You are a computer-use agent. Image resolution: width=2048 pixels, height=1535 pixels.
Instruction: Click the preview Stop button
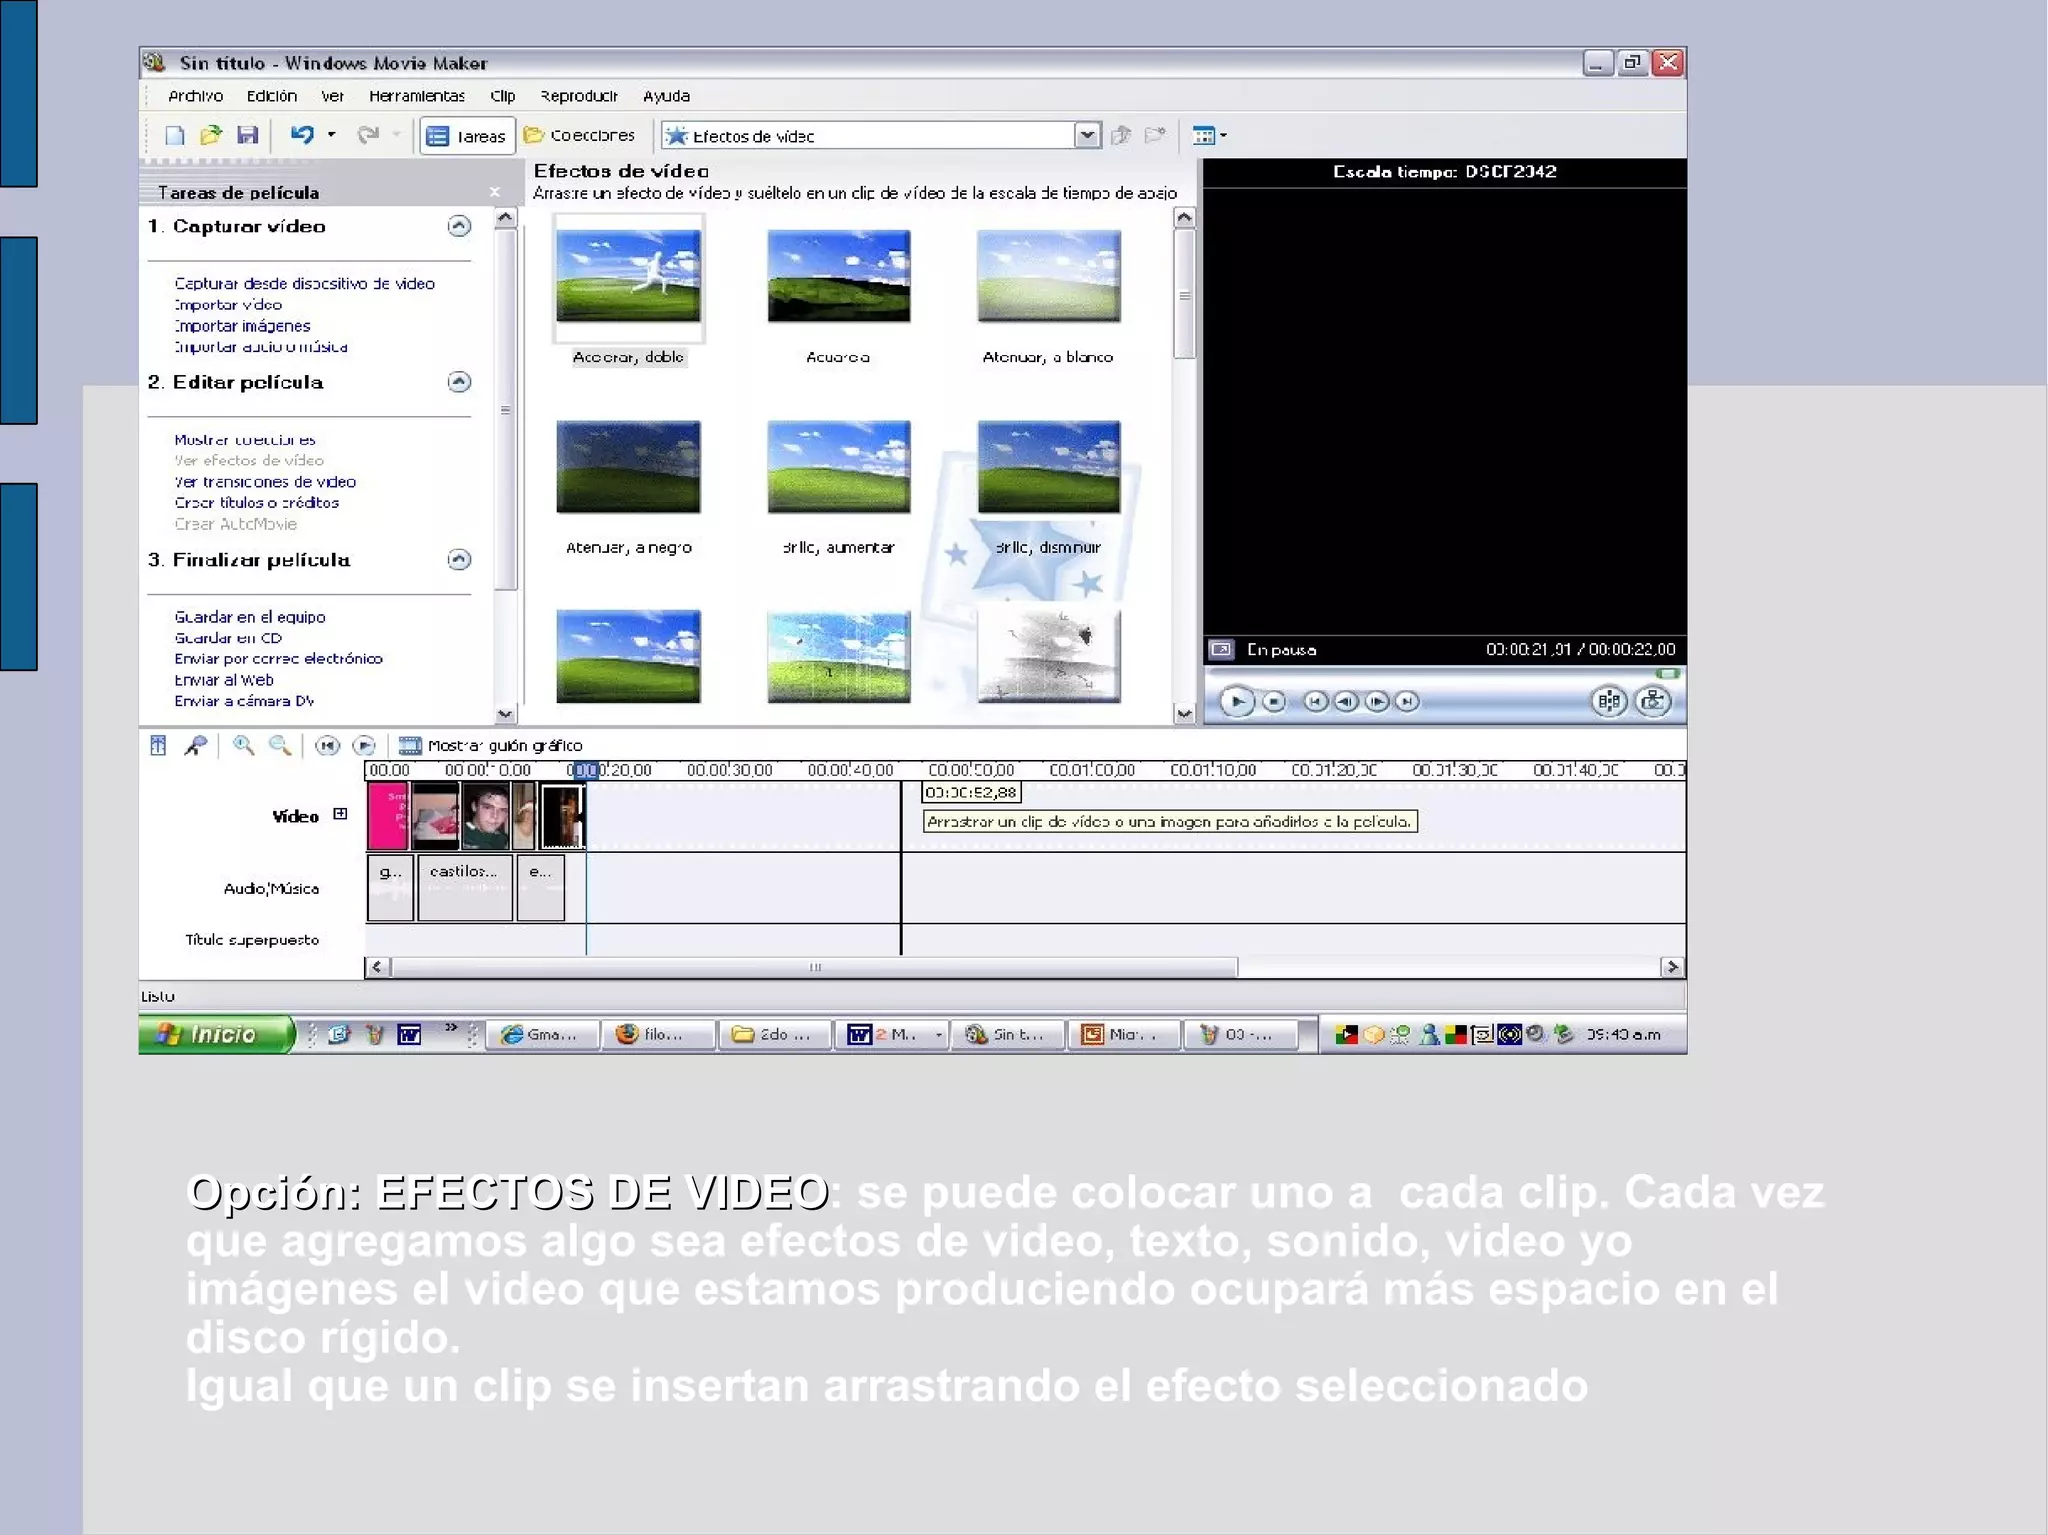click(x=1274, y=701)
